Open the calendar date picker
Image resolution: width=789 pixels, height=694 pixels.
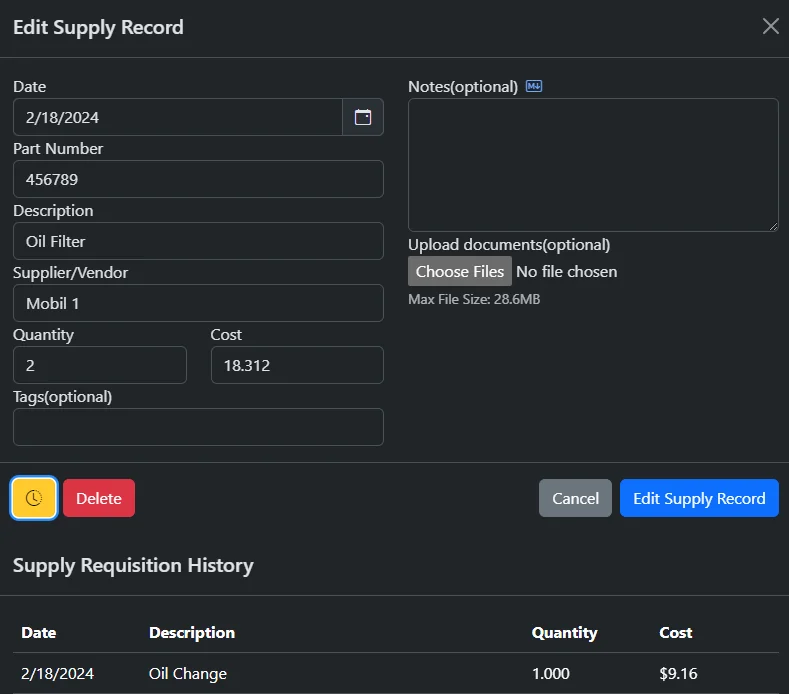363,117
